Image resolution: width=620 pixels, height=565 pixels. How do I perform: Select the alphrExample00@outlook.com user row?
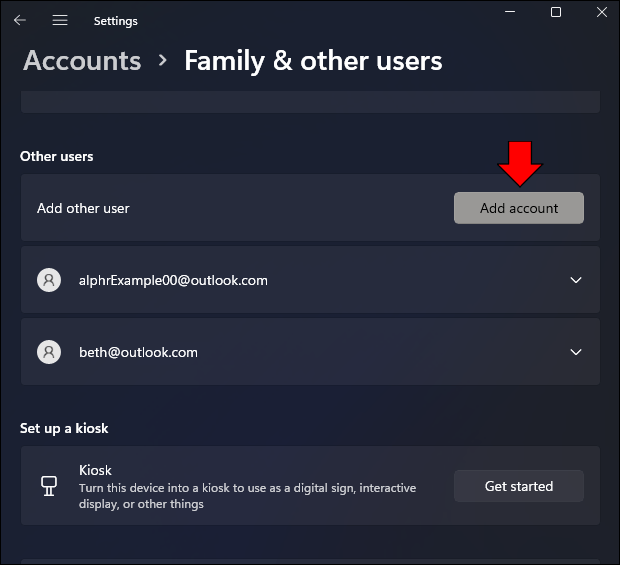(310, 280)
